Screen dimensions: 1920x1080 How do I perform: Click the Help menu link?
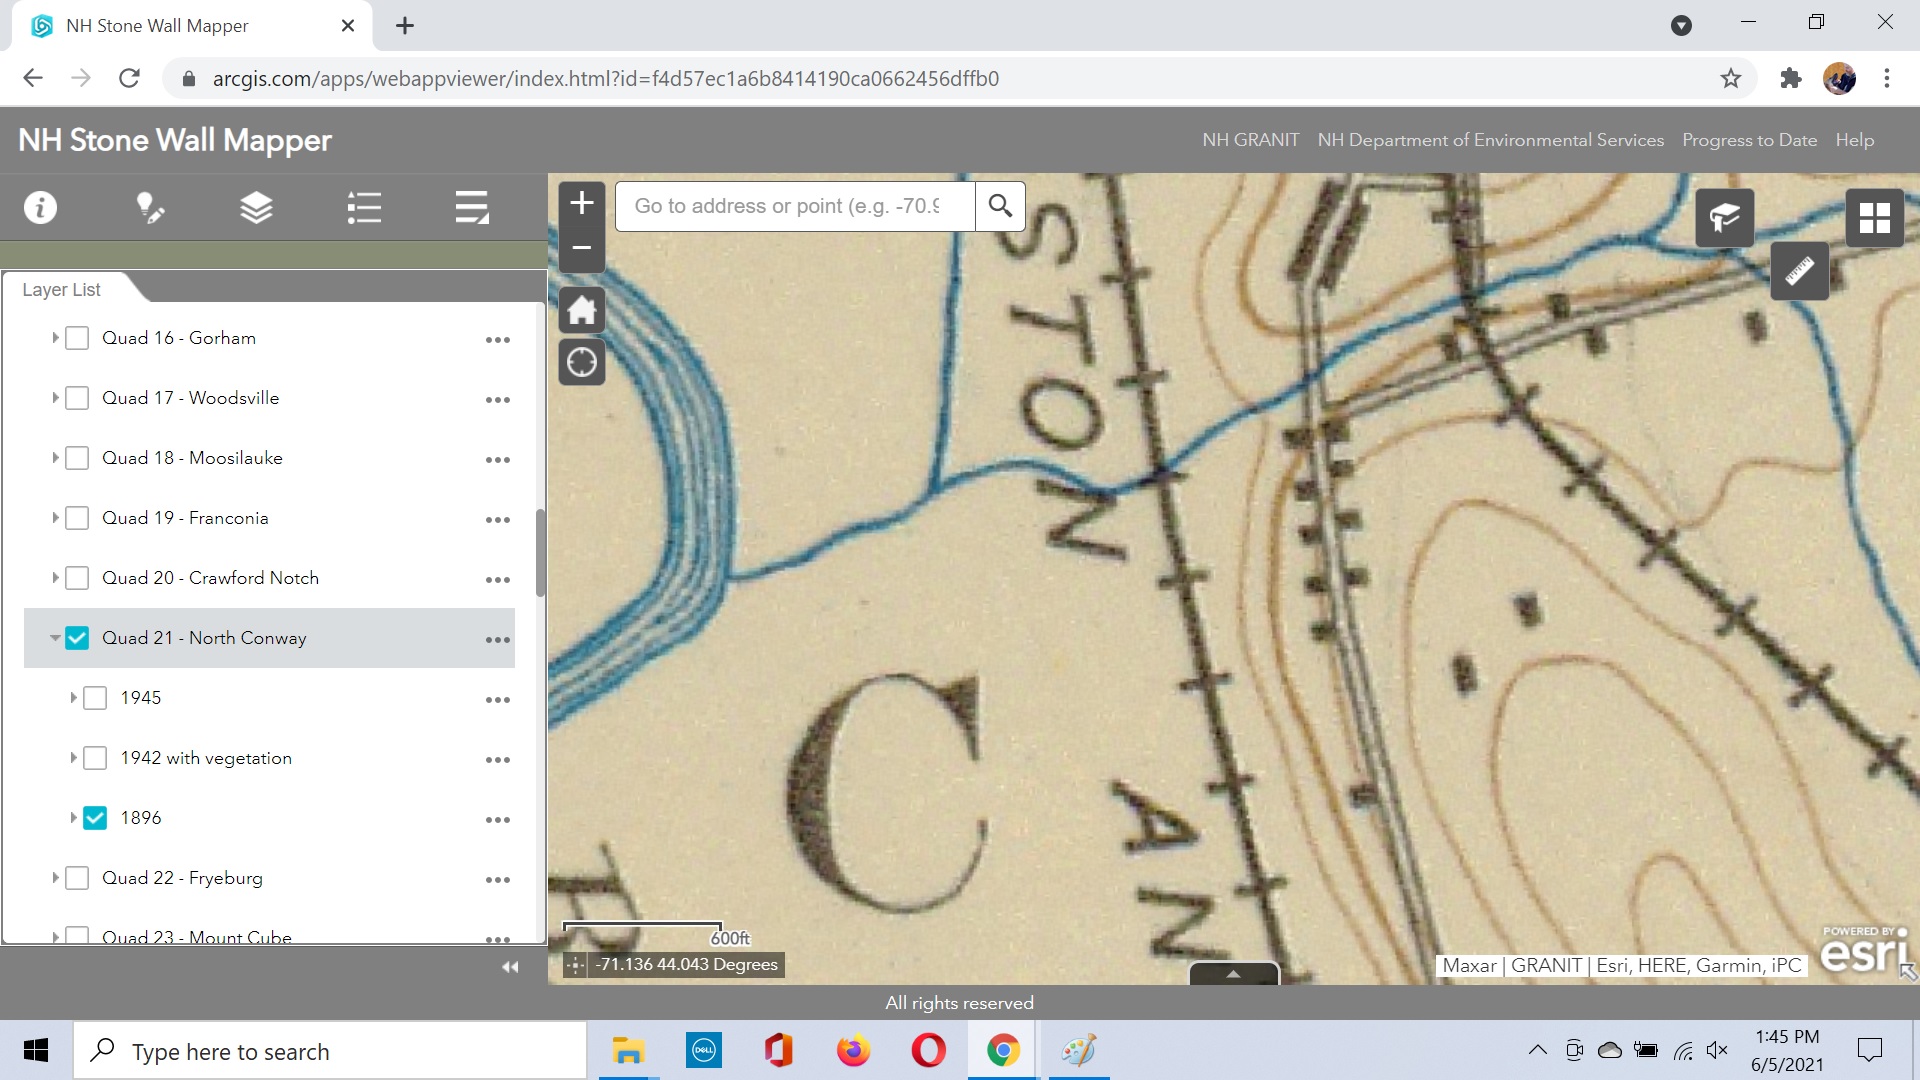click(x=1854, y=140)
